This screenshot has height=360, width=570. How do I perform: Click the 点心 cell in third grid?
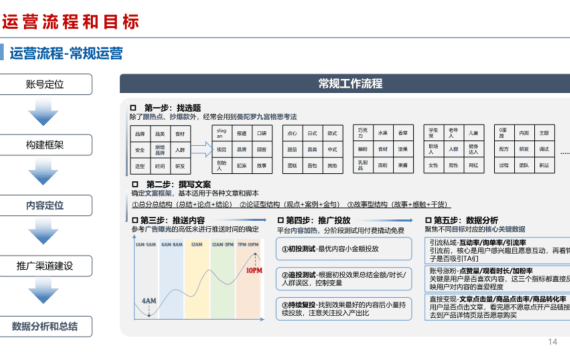(292, 133)
